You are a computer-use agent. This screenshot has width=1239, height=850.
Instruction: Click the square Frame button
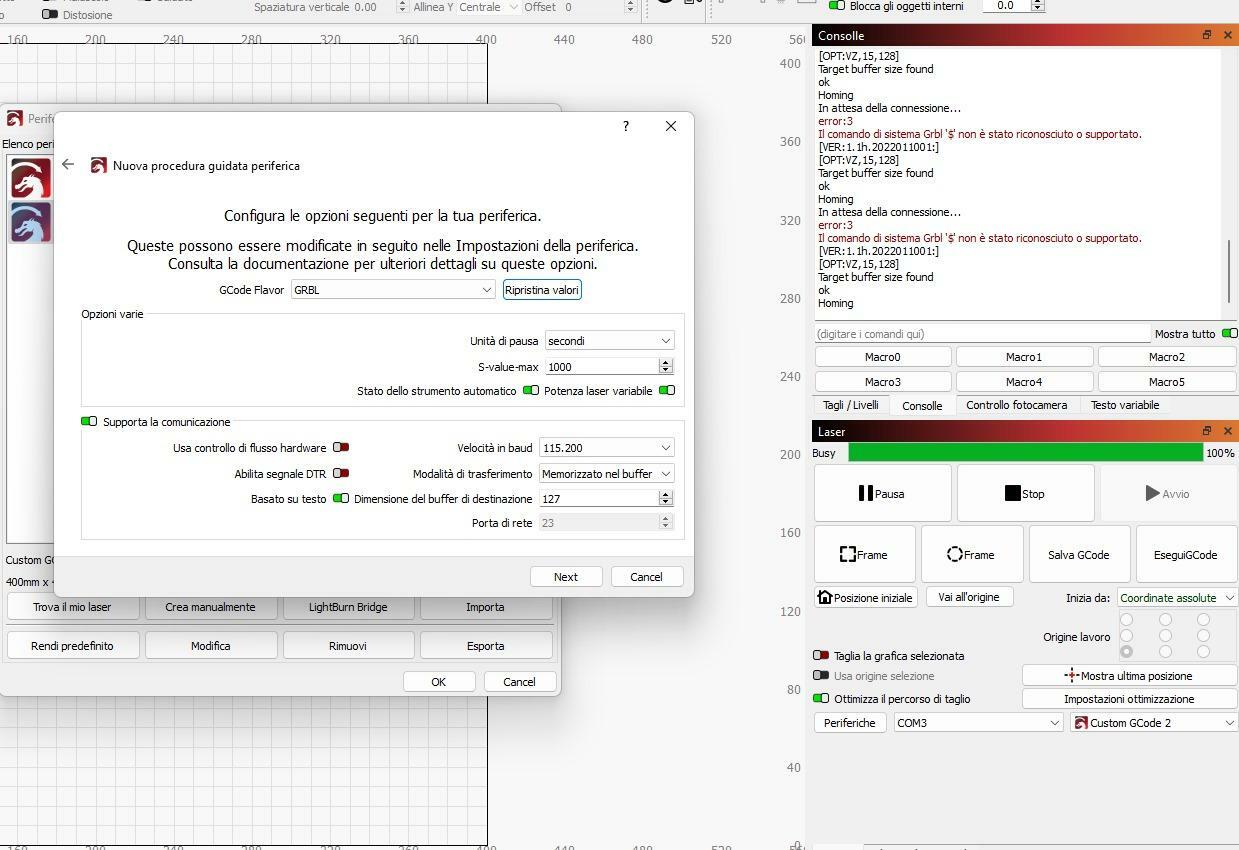[x=865, y=554]
